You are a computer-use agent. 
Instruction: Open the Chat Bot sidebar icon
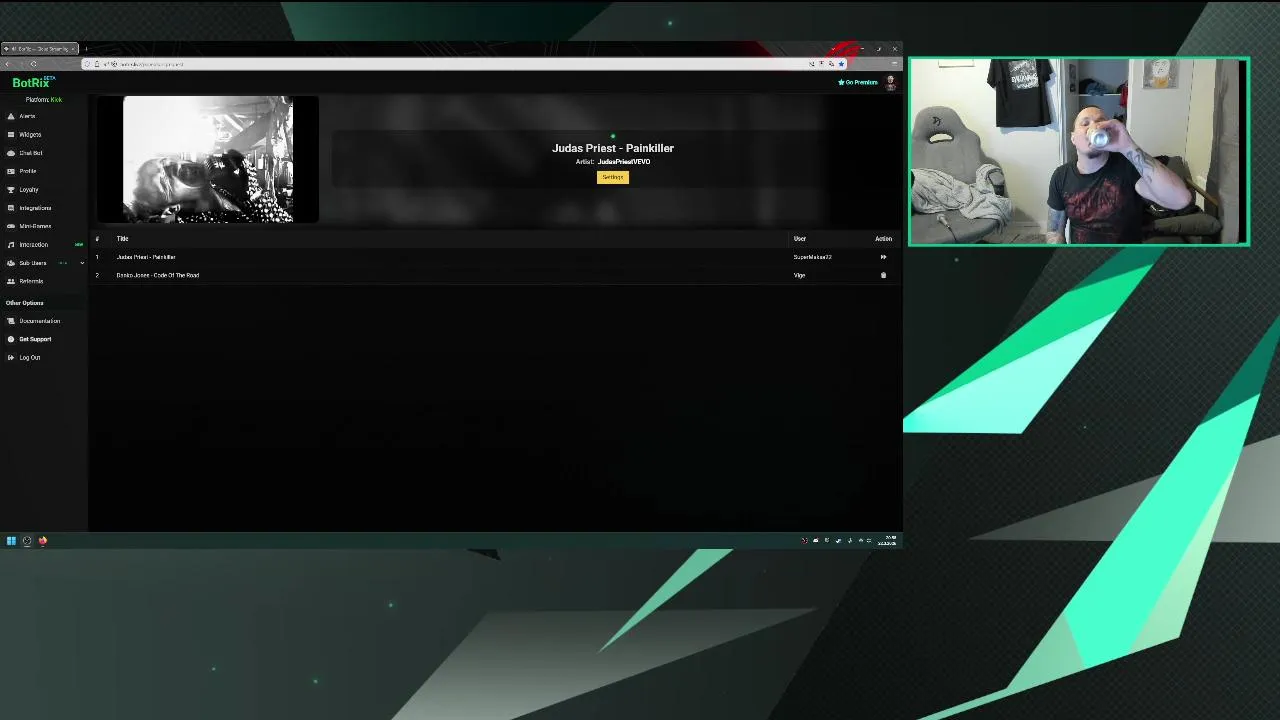click(x=11, y=153)
